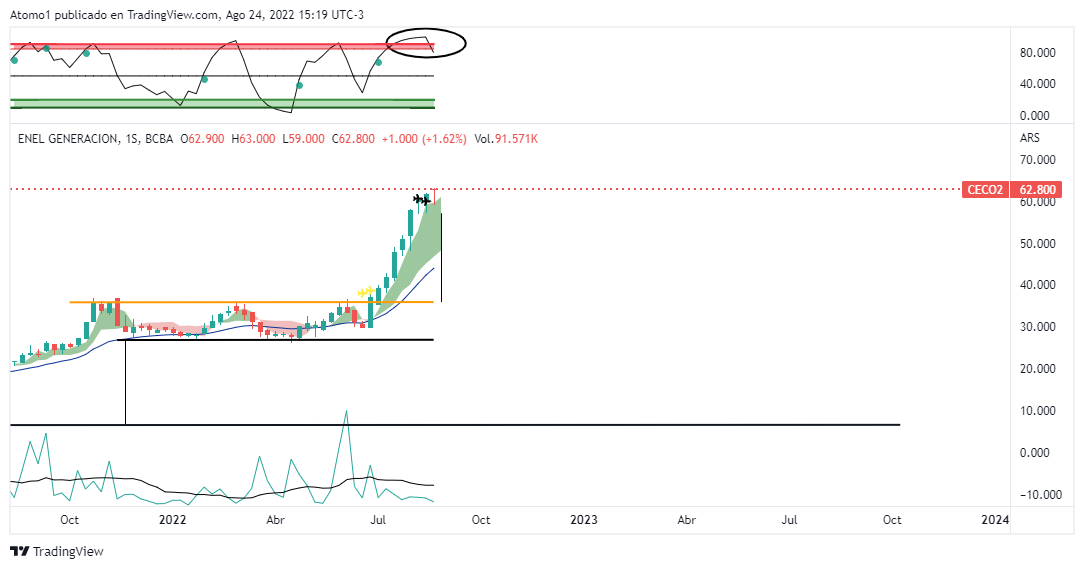Click the first Jul label on time axis
The height and width of the screenshot is (569, 1084).
click(x=377, y=520)
